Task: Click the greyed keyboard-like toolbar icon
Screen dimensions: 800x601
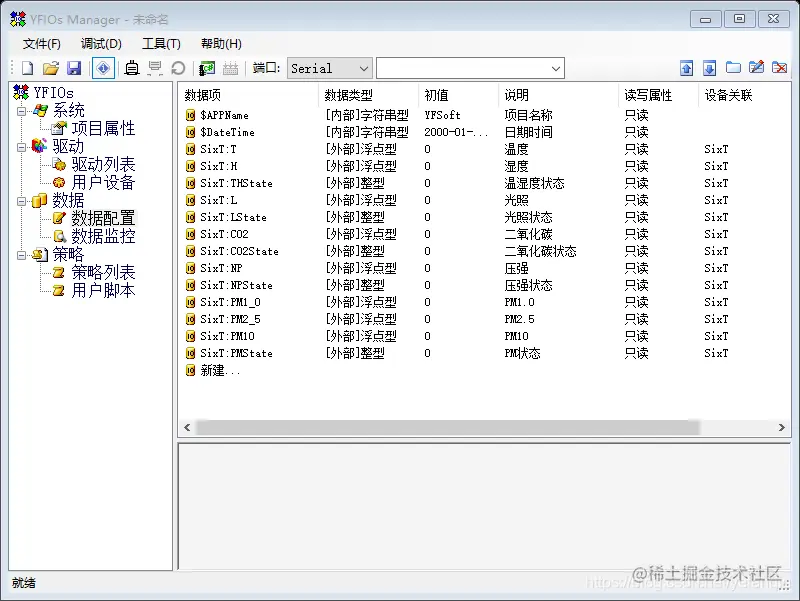Action: click(230, 68)
